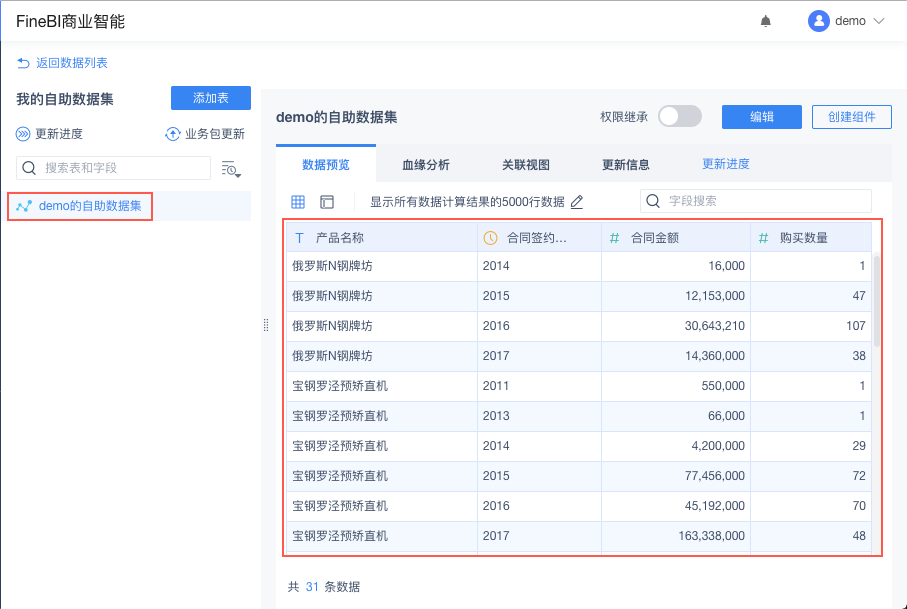This screenshot has width=907, height=609.
Task: Open the 关联视图 tab
Action: pyautogui.click(x=525, y=165)
